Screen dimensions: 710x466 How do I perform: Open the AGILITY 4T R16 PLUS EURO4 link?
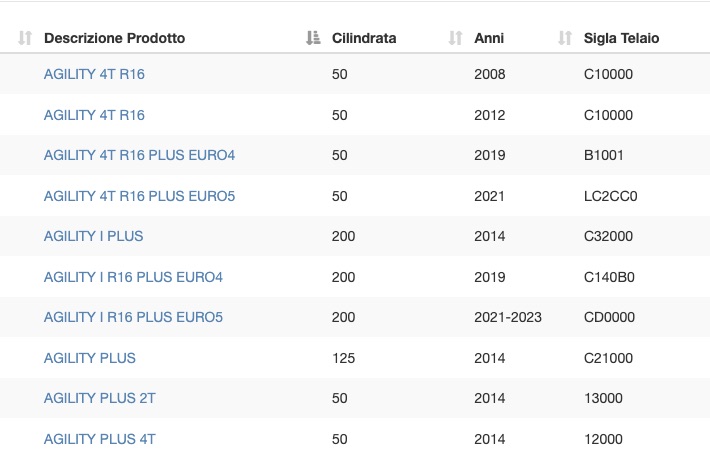click(139, 155)
